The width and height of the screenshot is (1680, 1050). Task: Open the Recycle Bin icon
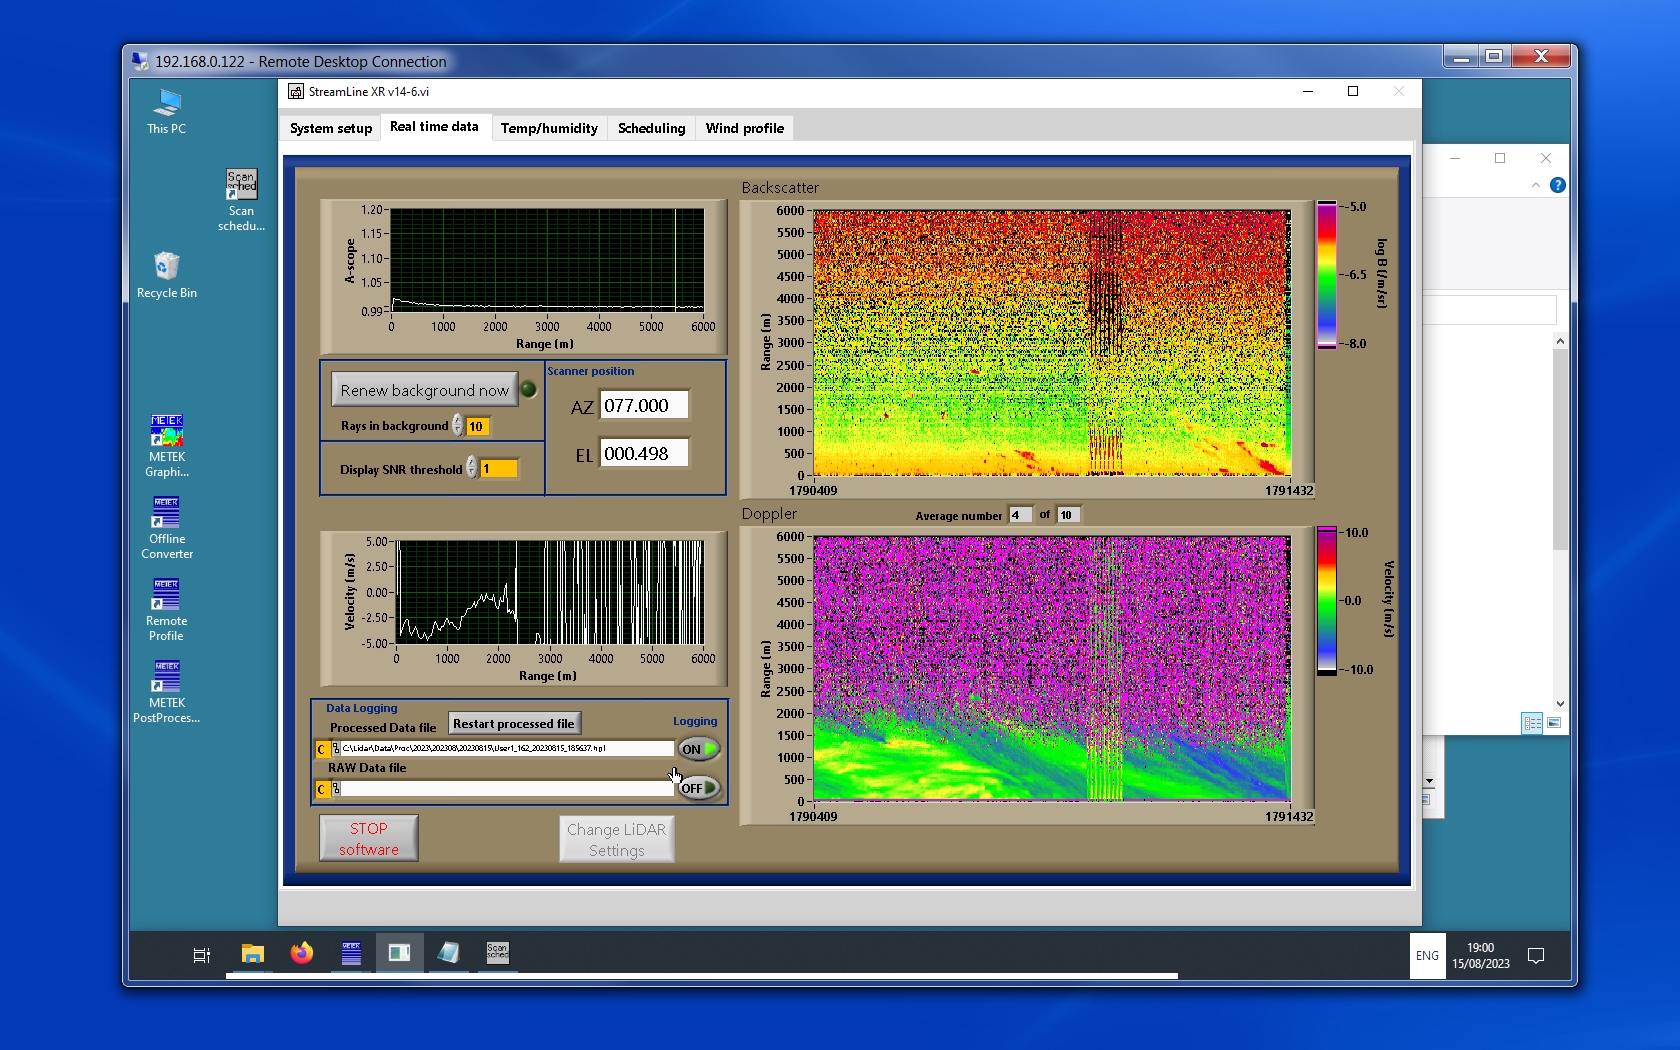pyautogui.click(x=166, y=267)
